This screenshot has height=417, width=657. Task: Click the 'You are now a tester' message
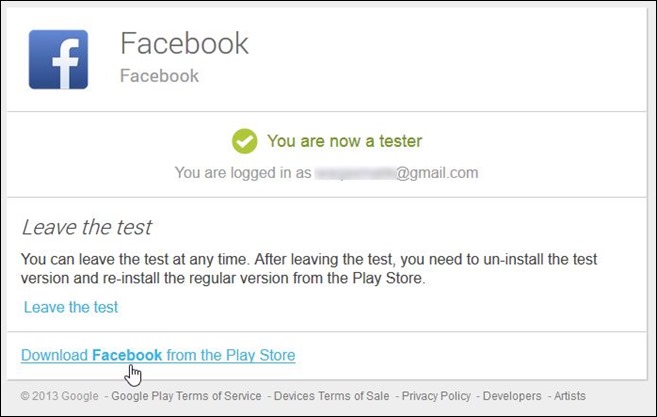coord(344,141)
